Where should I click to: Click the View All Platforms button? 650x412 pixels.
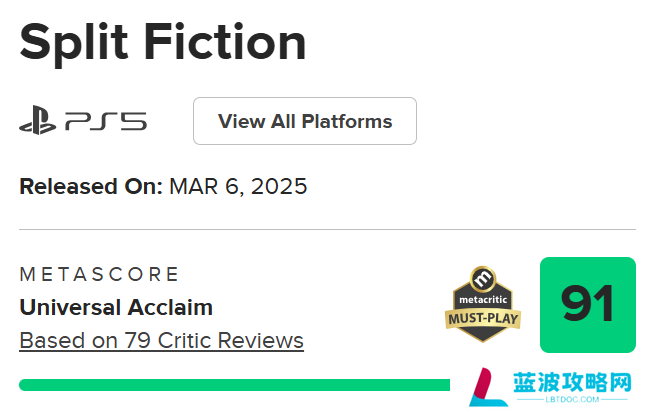[x=305, y=121]
